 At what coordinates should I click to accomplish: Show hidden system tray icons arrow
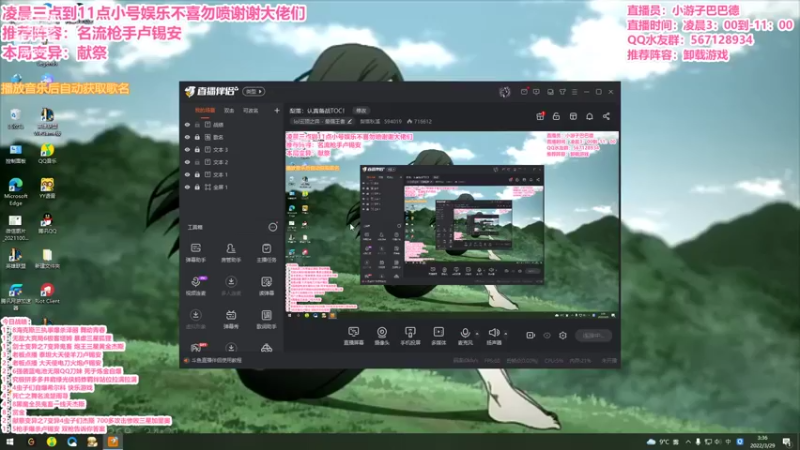[x=688, y=442]
